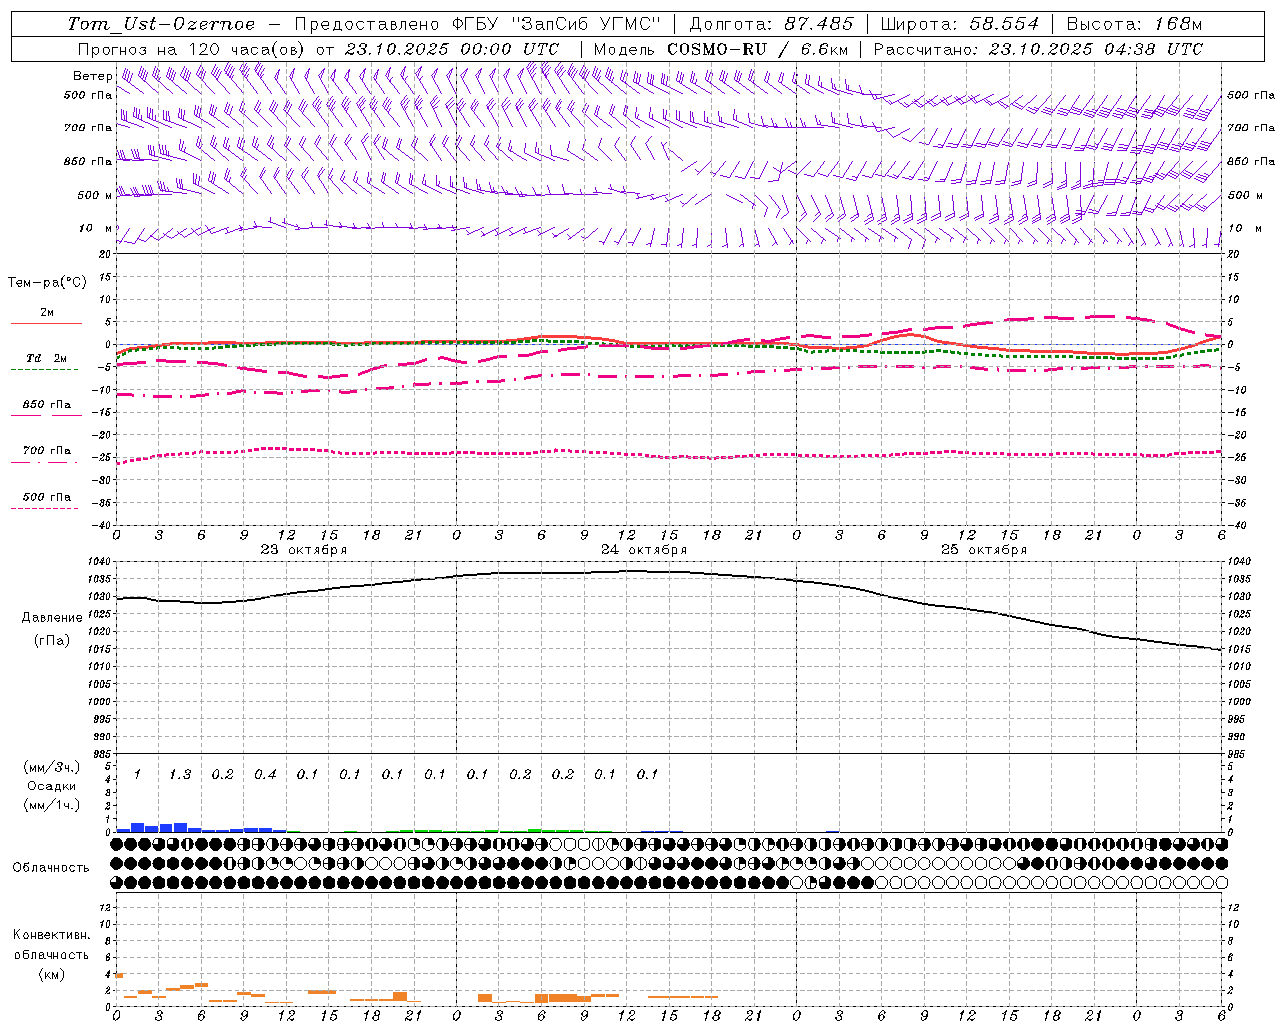Image resolution: width=1280 pixels, height=1024 pixels.
Task: Click the forecast start time 23.10.2025 00:00 UTC
Action: tap(451, 49)
